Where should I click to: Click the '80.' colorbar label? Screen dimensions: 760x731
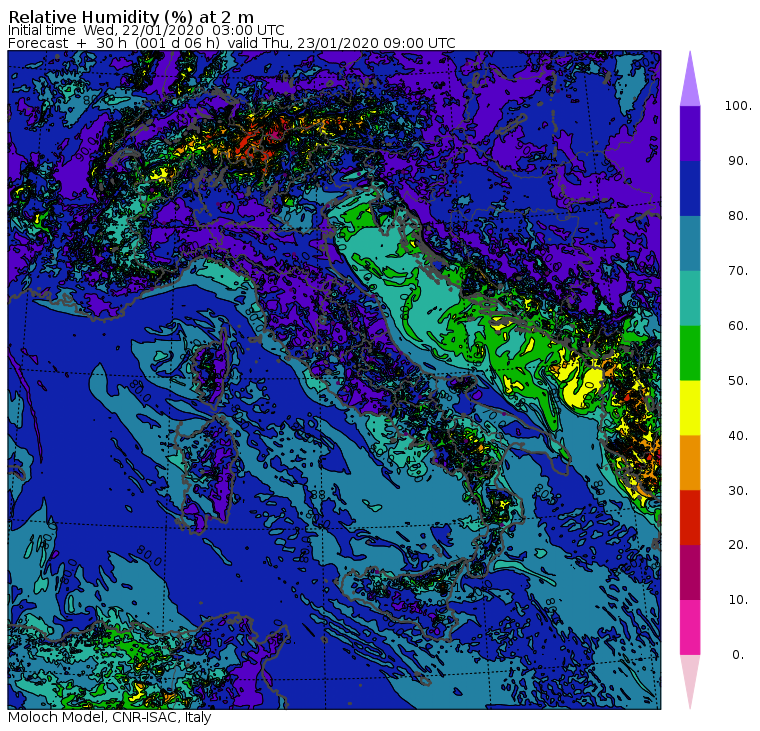click(738, 216)
